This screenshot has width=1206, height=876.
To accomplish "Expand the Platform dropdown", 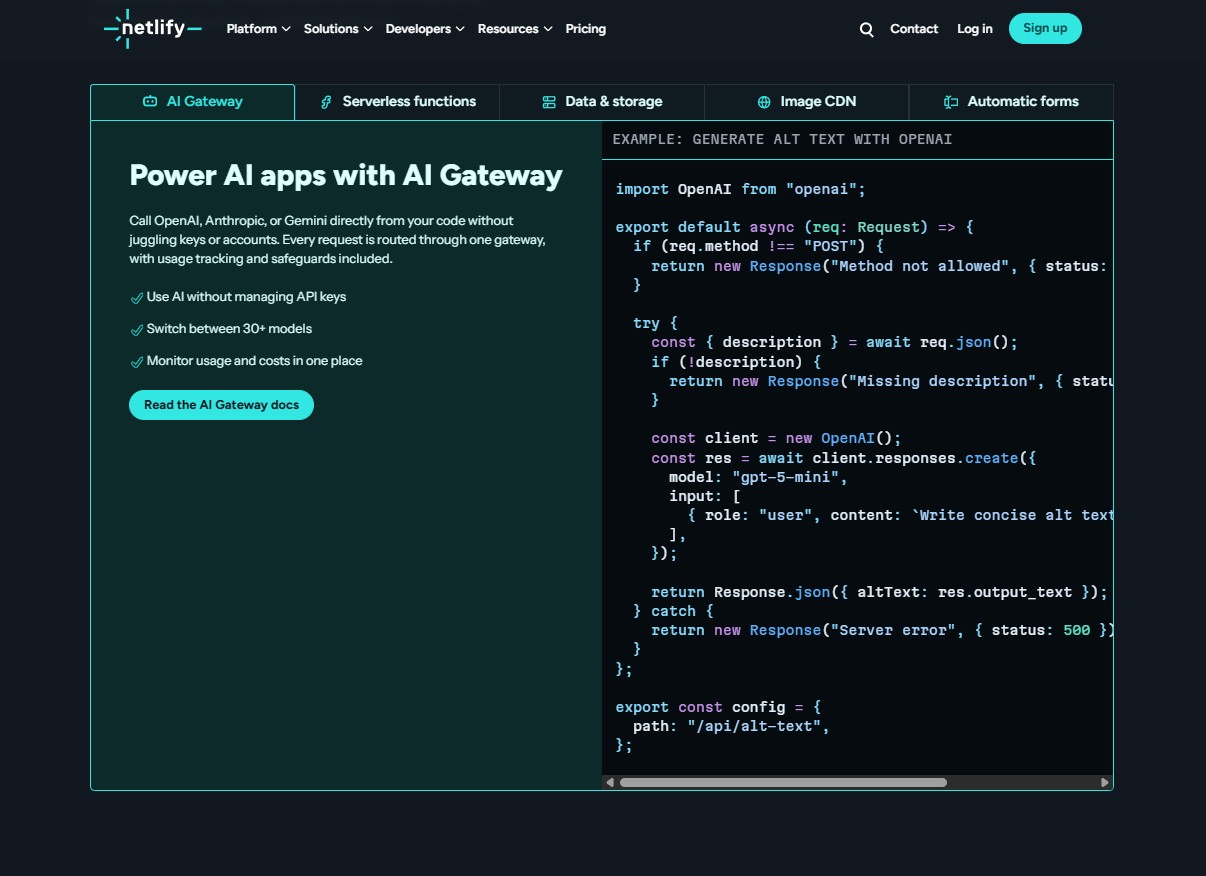I will click(257, 29).
